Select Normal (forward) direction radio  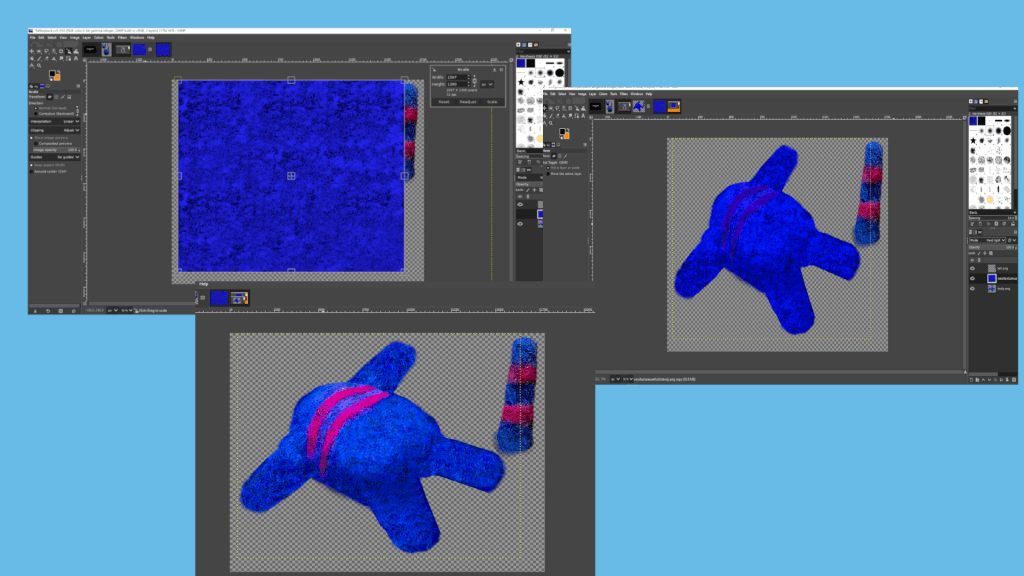pyautogui.click(x=36, y=108)
